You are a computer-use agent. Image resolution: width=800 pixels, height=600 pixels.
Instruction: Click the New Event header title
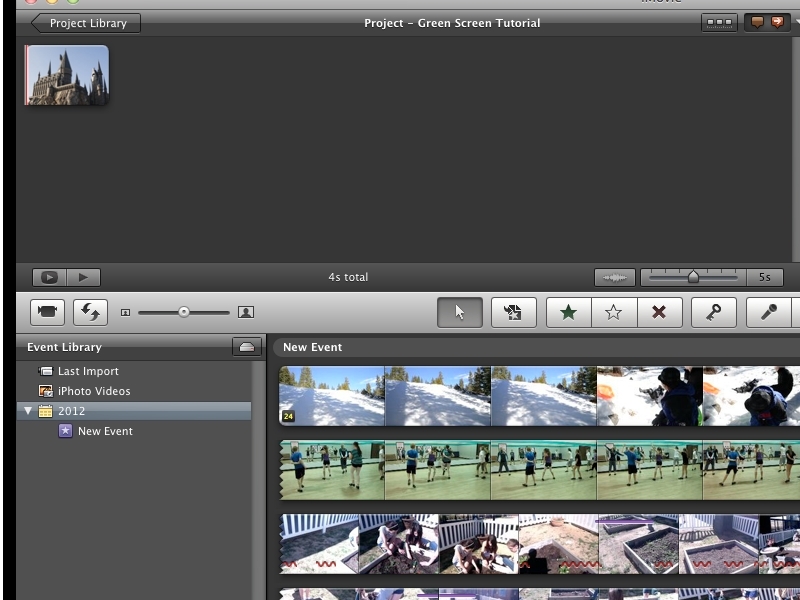(x=312, y=347)
